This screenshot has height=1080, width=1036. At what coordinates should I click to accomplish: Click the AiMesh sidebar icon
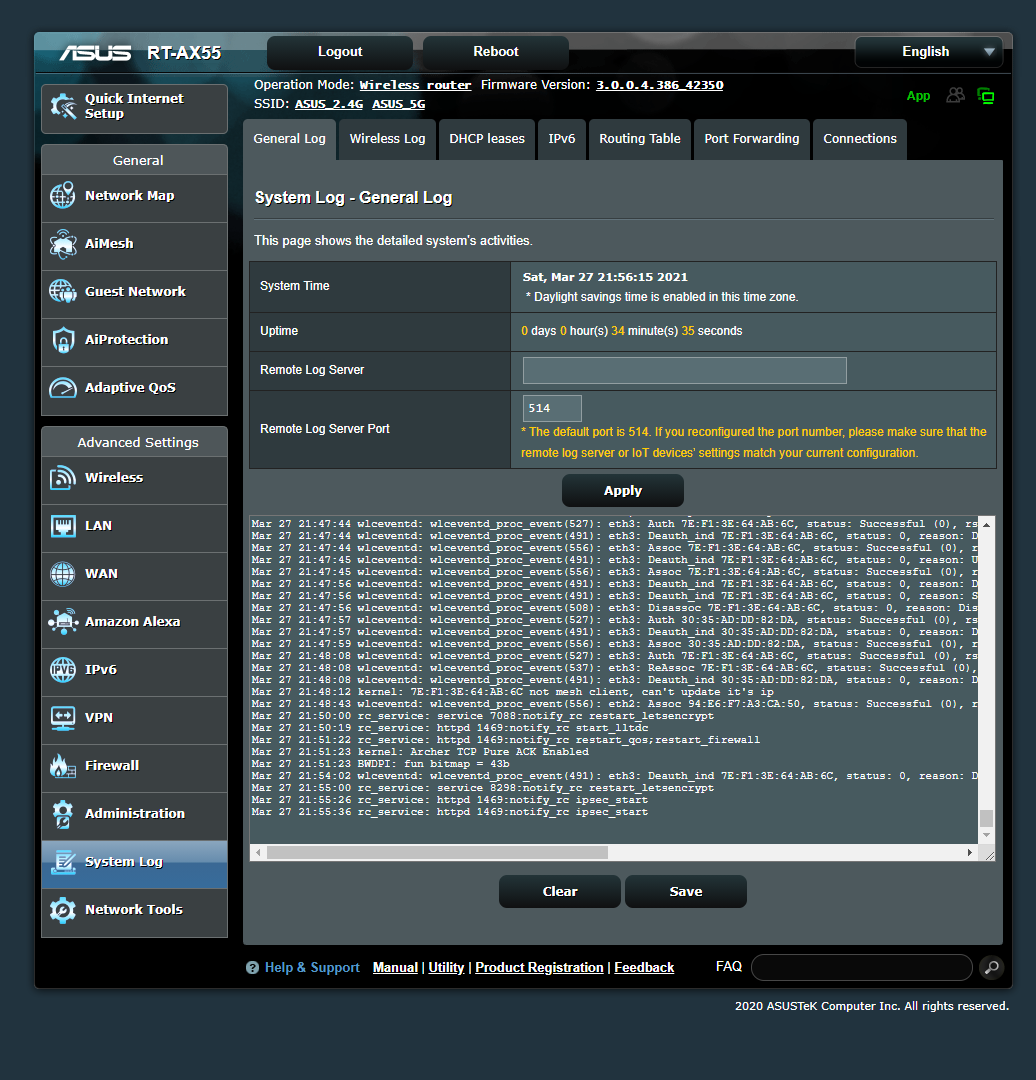pos(63,244)
